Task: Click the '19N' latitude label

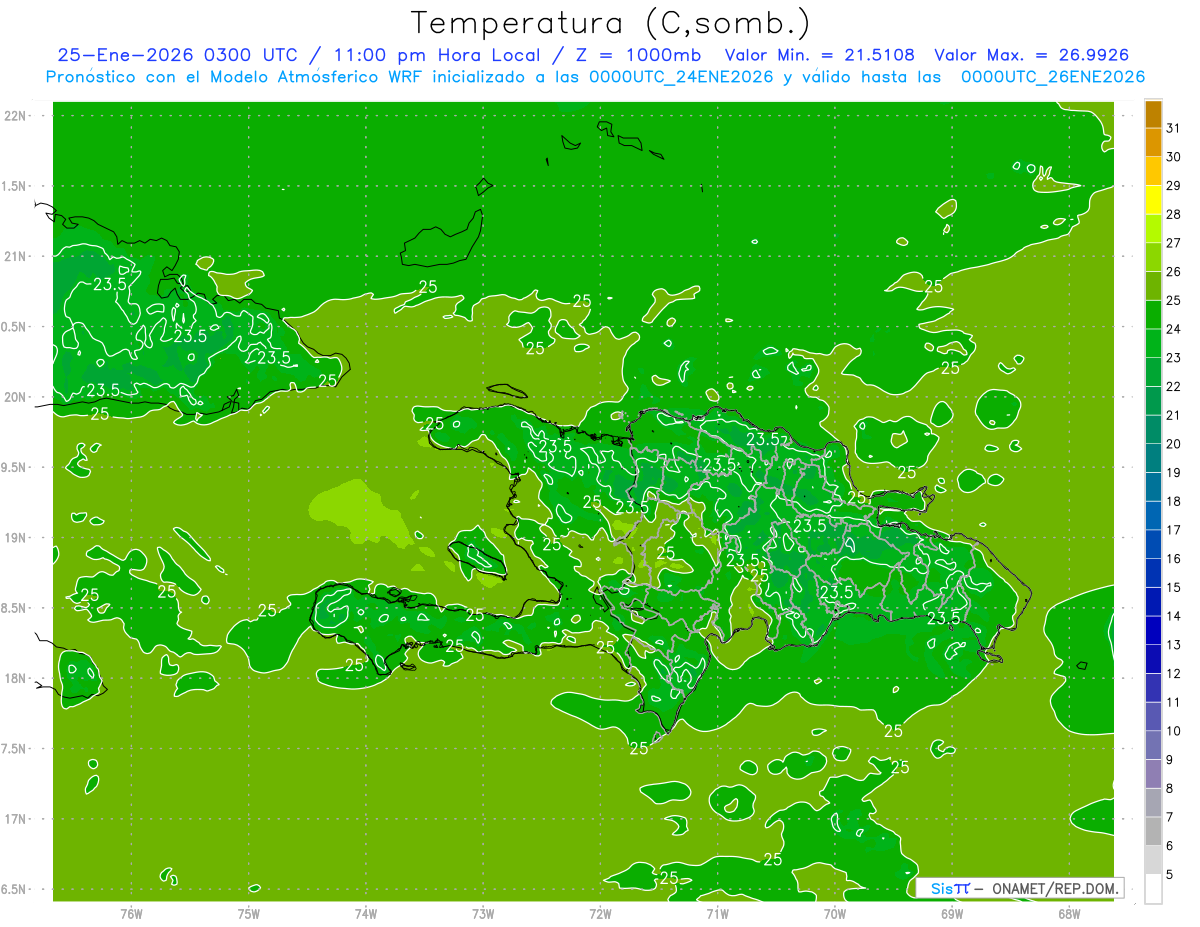Action: tap(15, 538)
